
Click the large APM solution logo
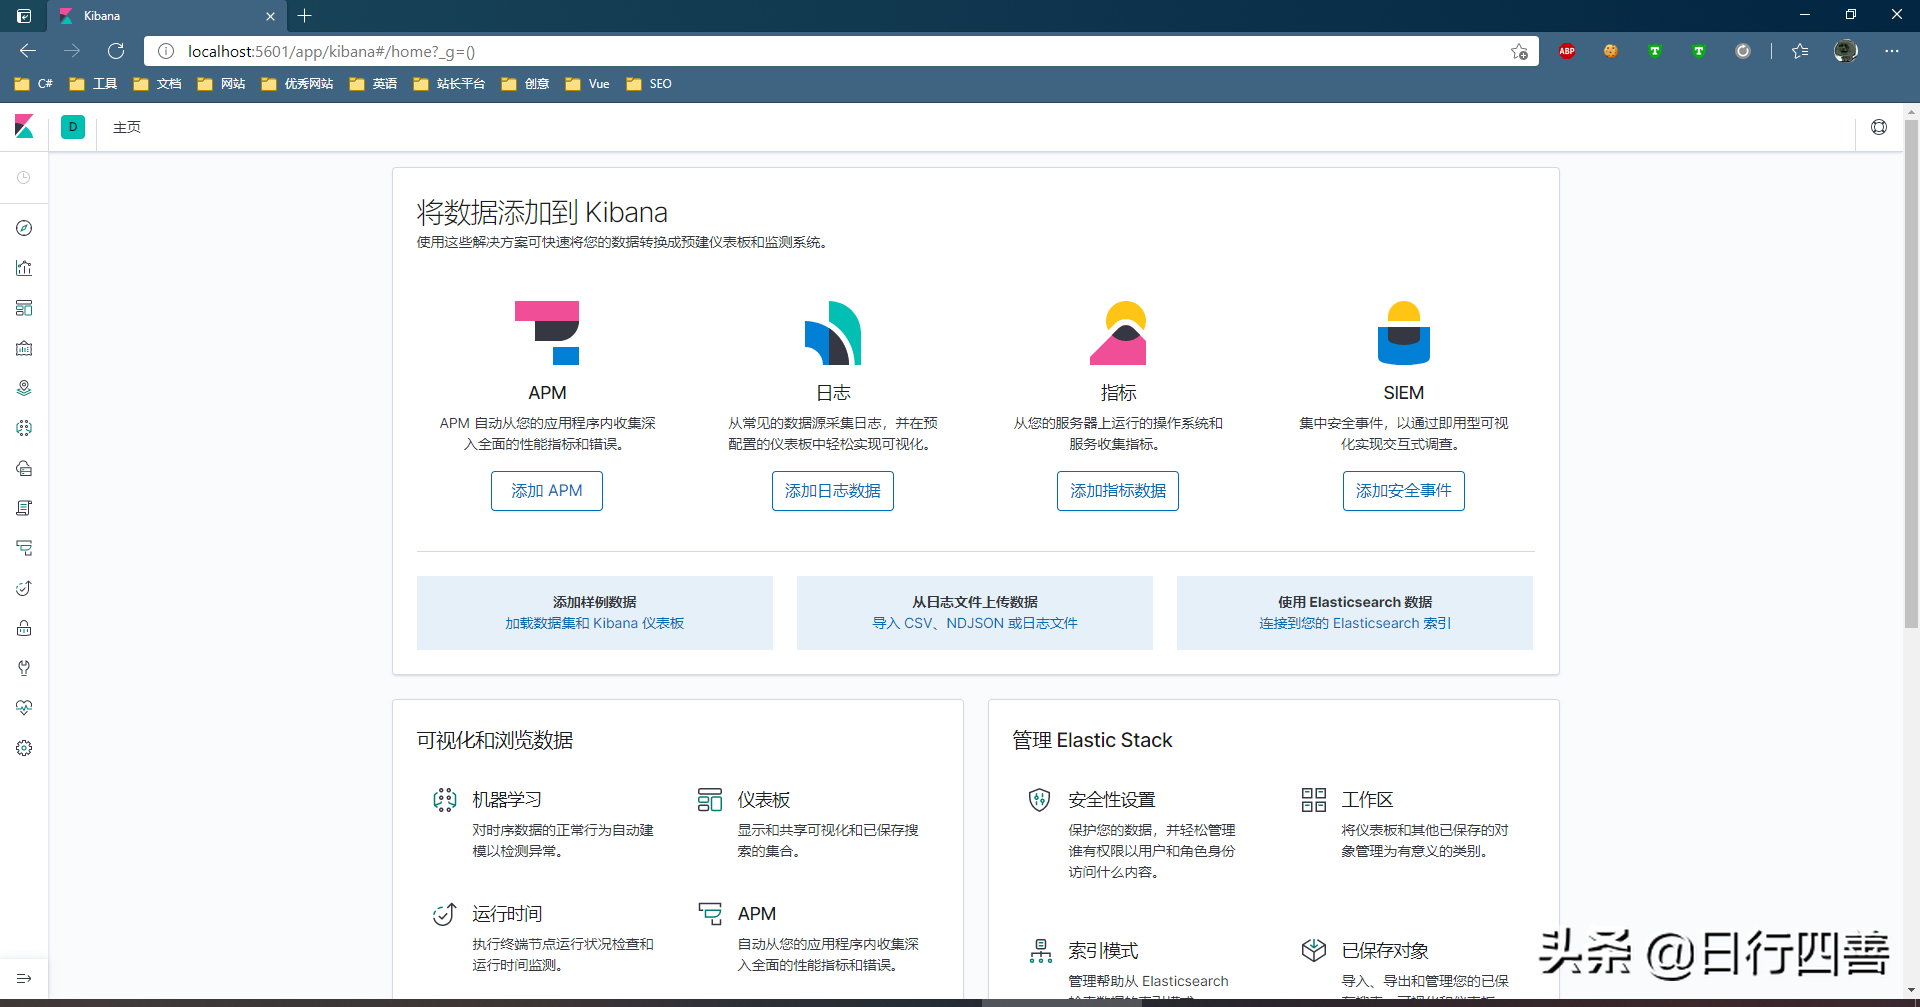click(x=547, y=333)
